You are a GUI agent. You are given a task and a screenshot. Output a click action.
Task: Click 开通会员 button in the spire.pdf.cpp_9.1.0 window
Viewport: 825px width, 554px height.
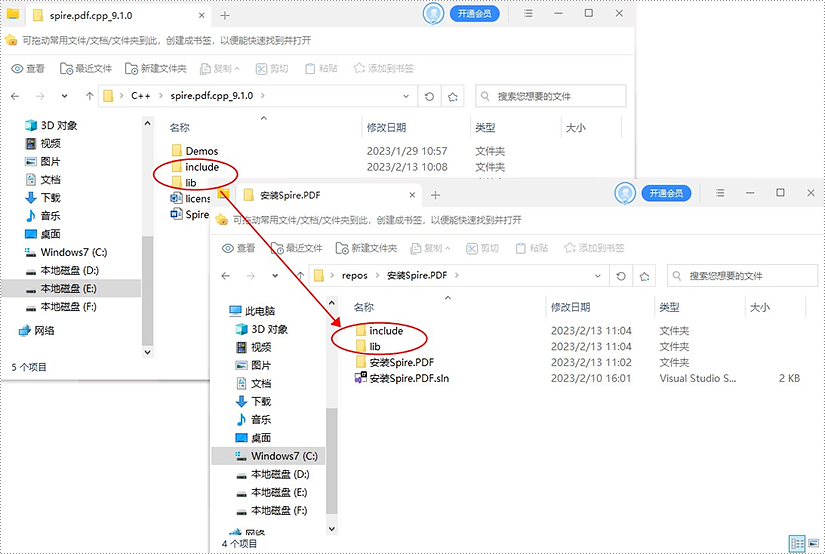point(475,14)
